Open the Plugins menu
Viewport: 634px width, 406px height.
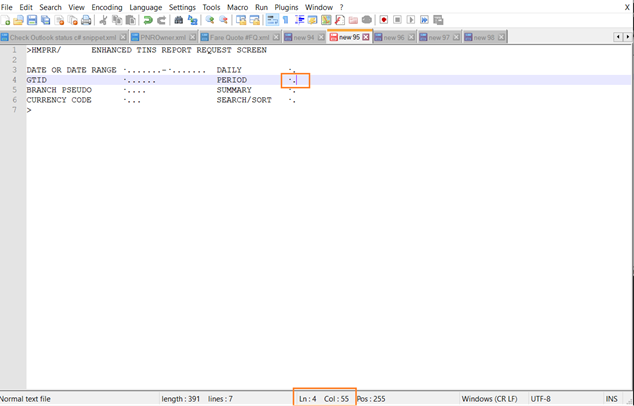point(286,7)
